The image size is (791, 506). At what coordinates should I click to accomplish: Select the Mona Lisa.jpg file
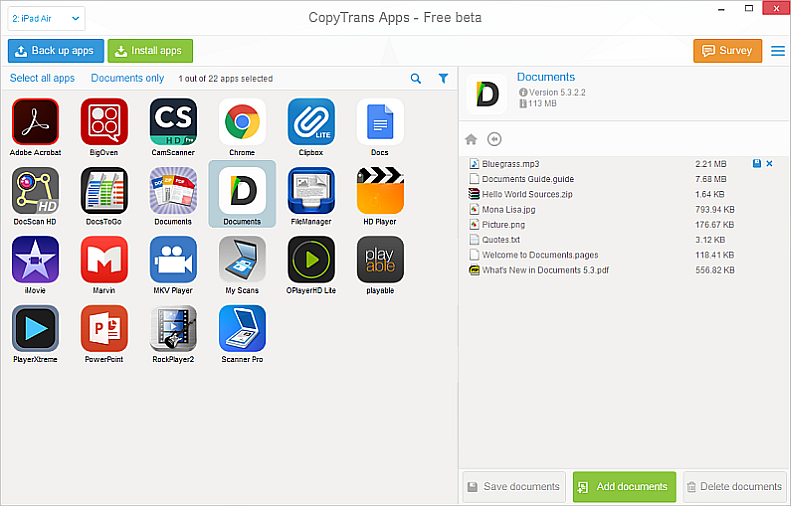point(623,209)
